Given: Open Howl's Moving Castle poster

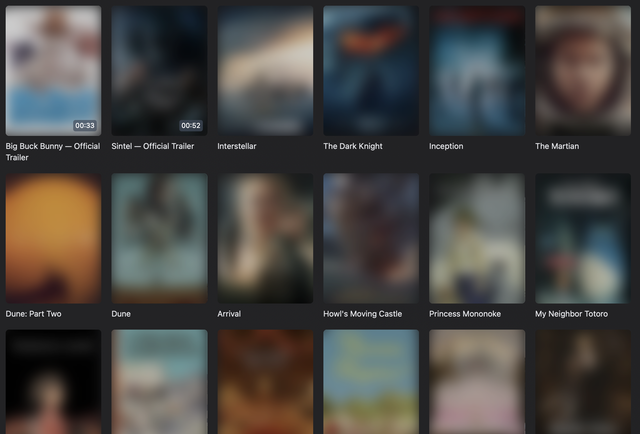Looking at the screenshot, I should [x=371, y=238].
